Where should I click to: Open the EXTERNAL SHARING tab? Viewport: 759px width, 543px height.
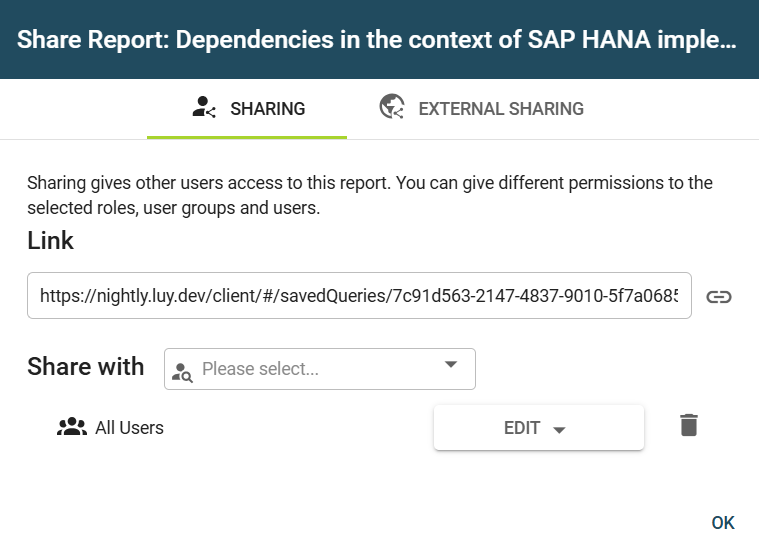click(500, 109)
